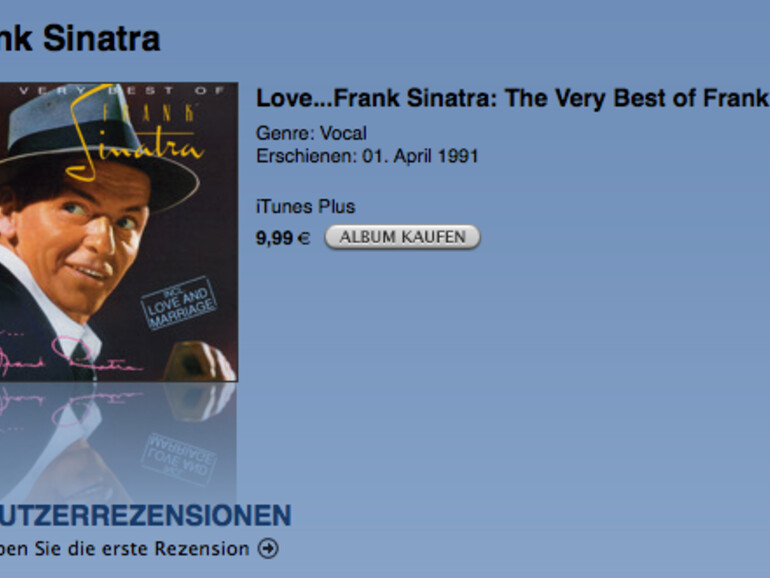Viewport: 770px width, 578px height.
Task: Click the 'Genre:' label text
Action: pyautogui.click(x=286, y=133)
